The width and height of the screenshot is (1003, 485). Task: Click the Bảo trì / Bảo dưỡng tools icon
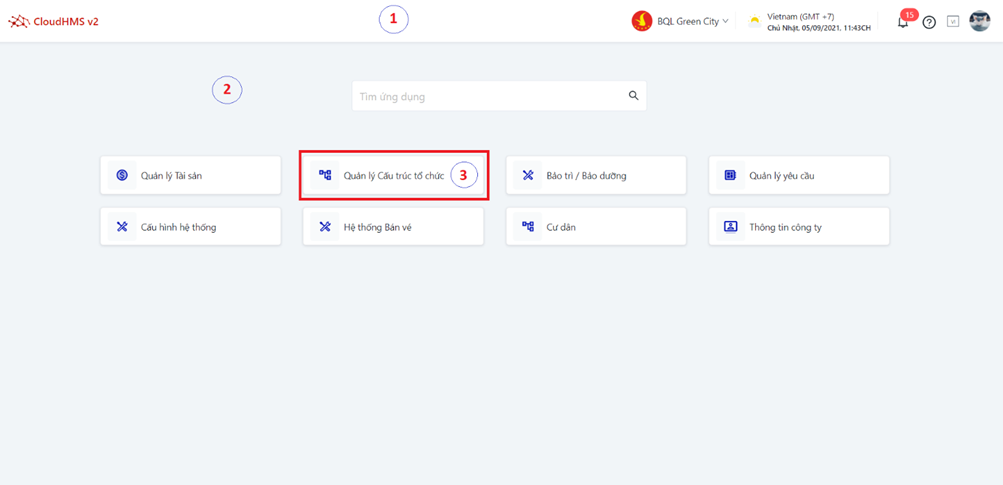(x=528, y=175)
